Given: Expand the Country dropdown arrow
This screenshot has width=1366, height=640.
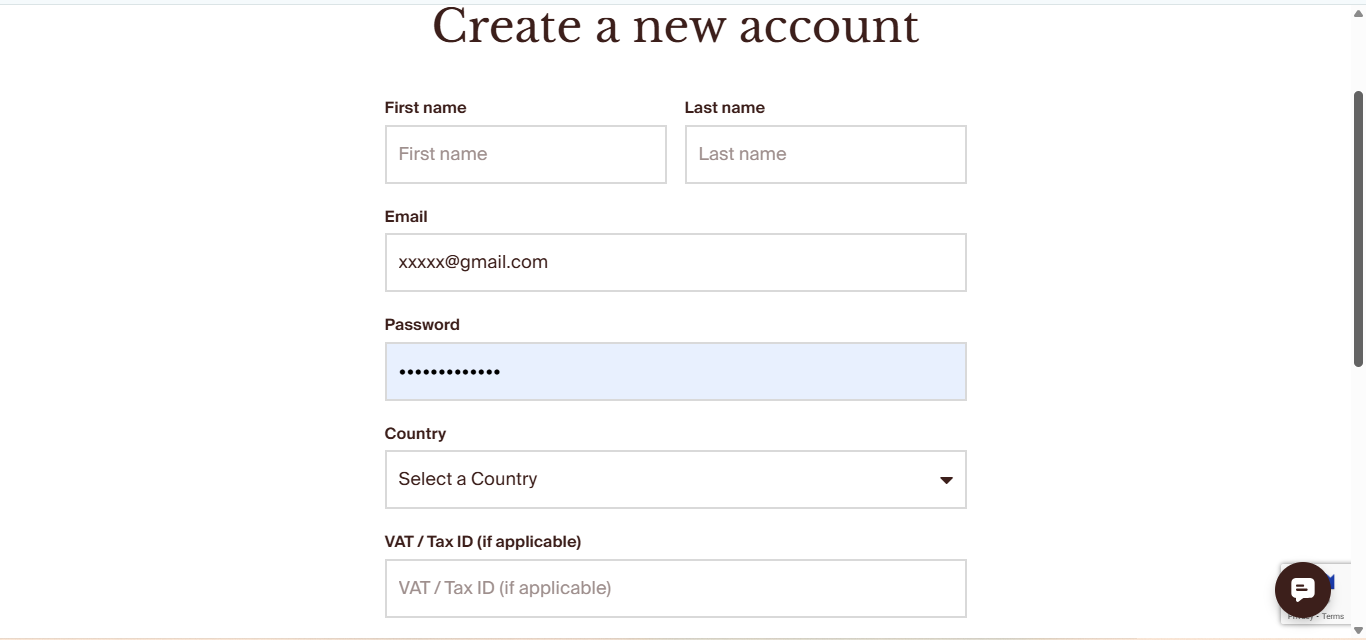Looking at the screenshot, I should [x=946, y=480].
